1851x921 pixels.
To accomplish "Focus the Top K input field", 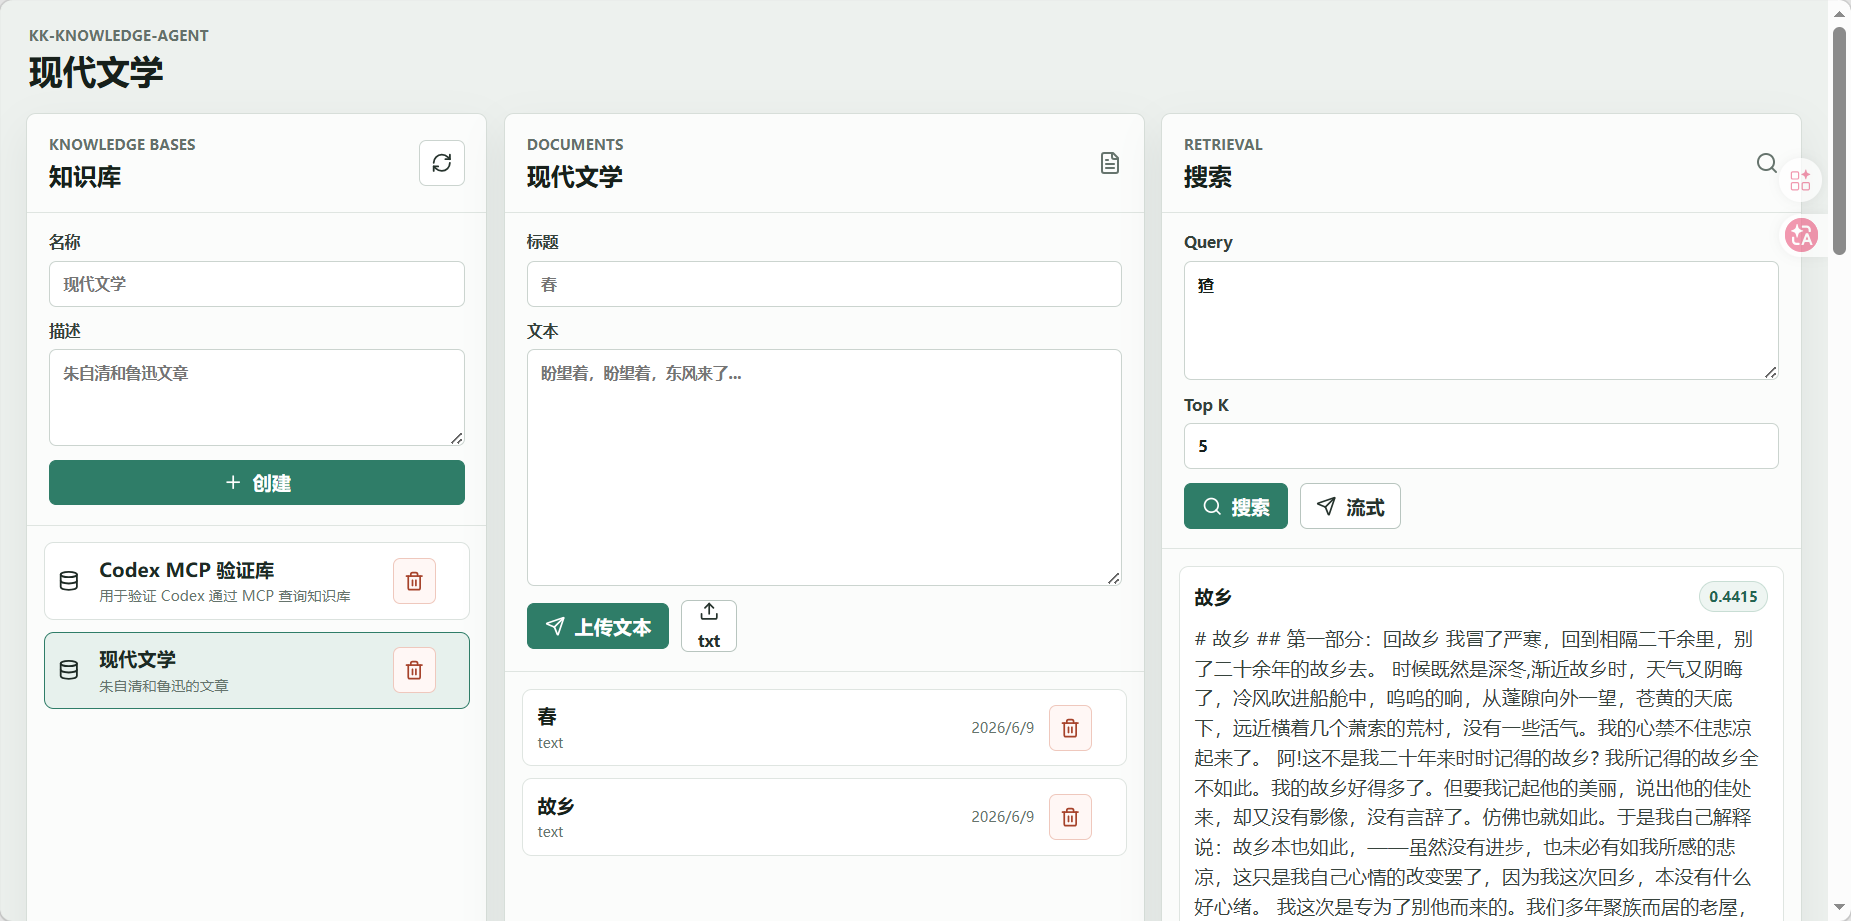I will (x=1481, y=446).
